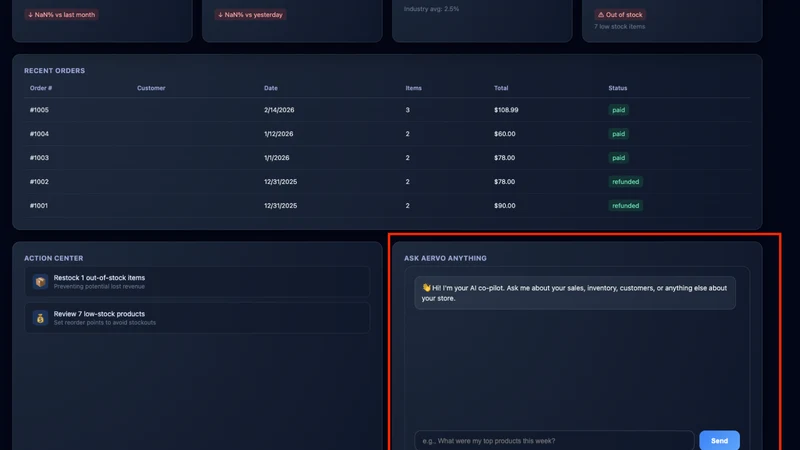This screenshot has height=450, width=800.
Task: Click the NaN% vs yesterday badge
Action: coord(250,15)
